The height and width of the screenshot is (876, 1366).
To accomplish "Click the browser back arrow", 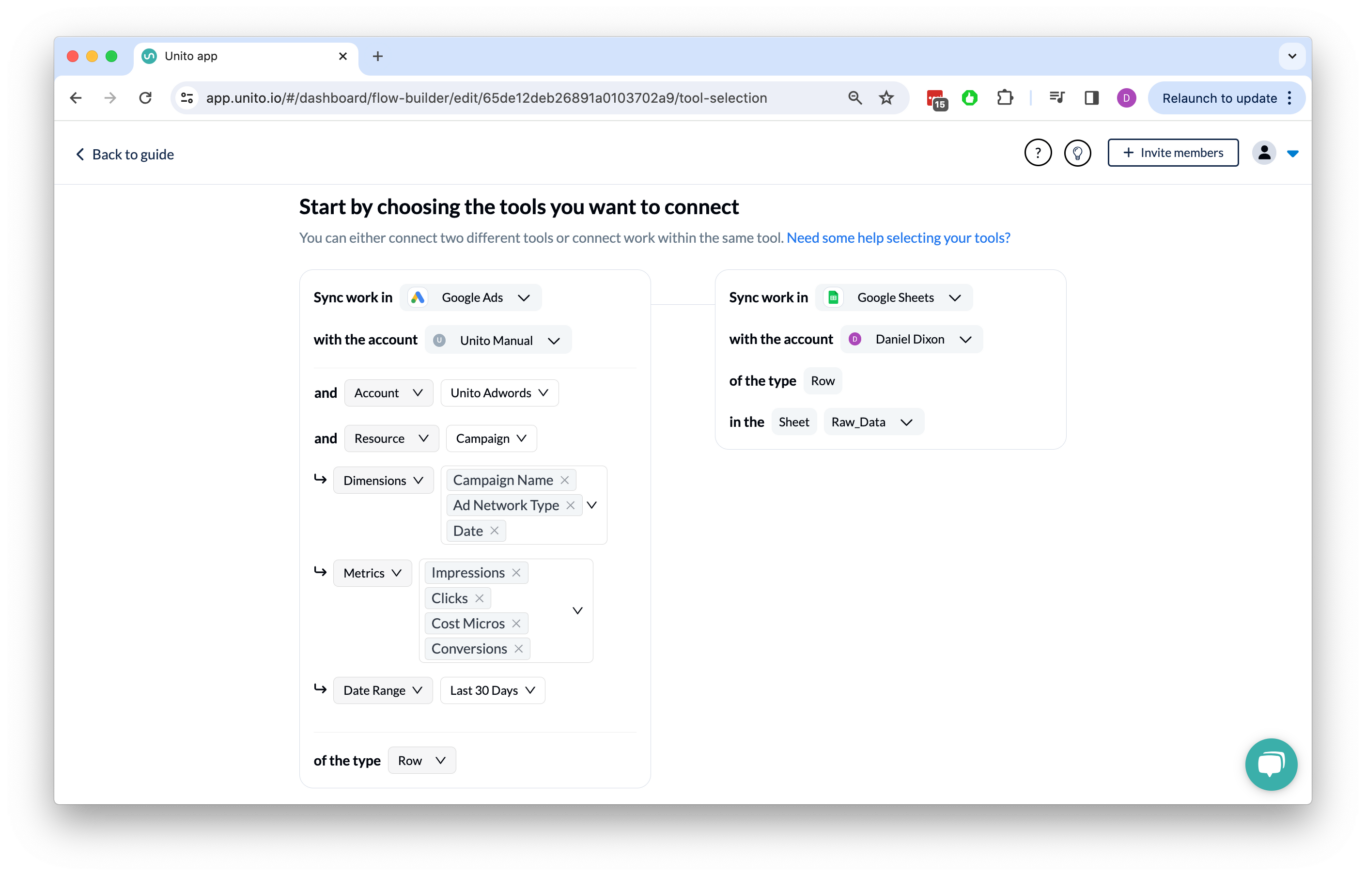I will (76, 98).
